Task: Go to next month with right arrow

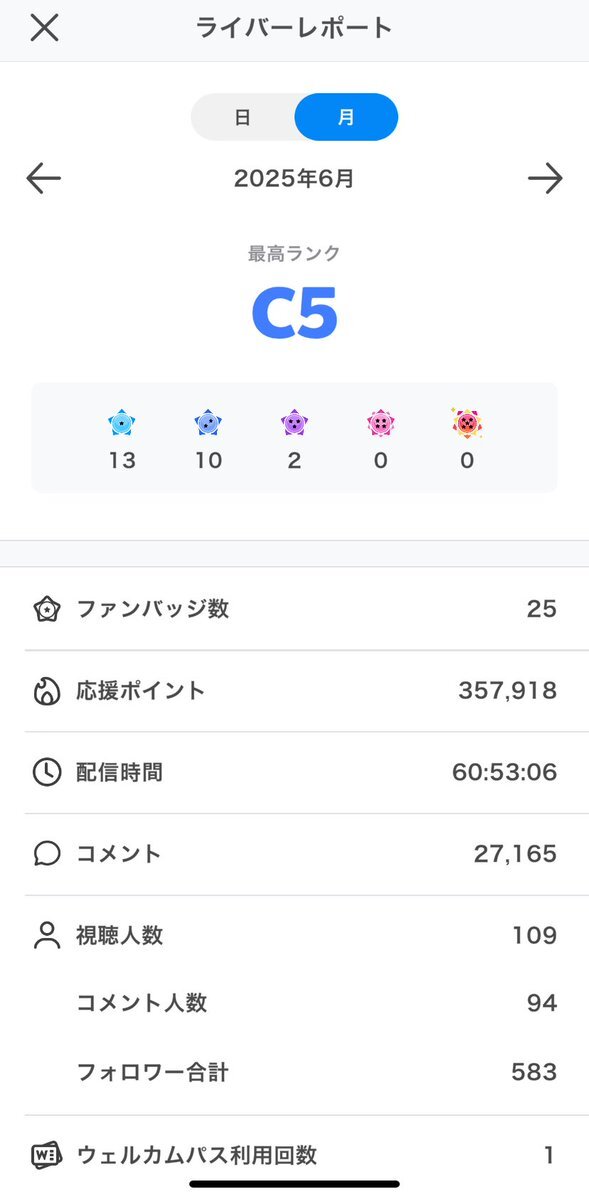Action: point(545,178)
